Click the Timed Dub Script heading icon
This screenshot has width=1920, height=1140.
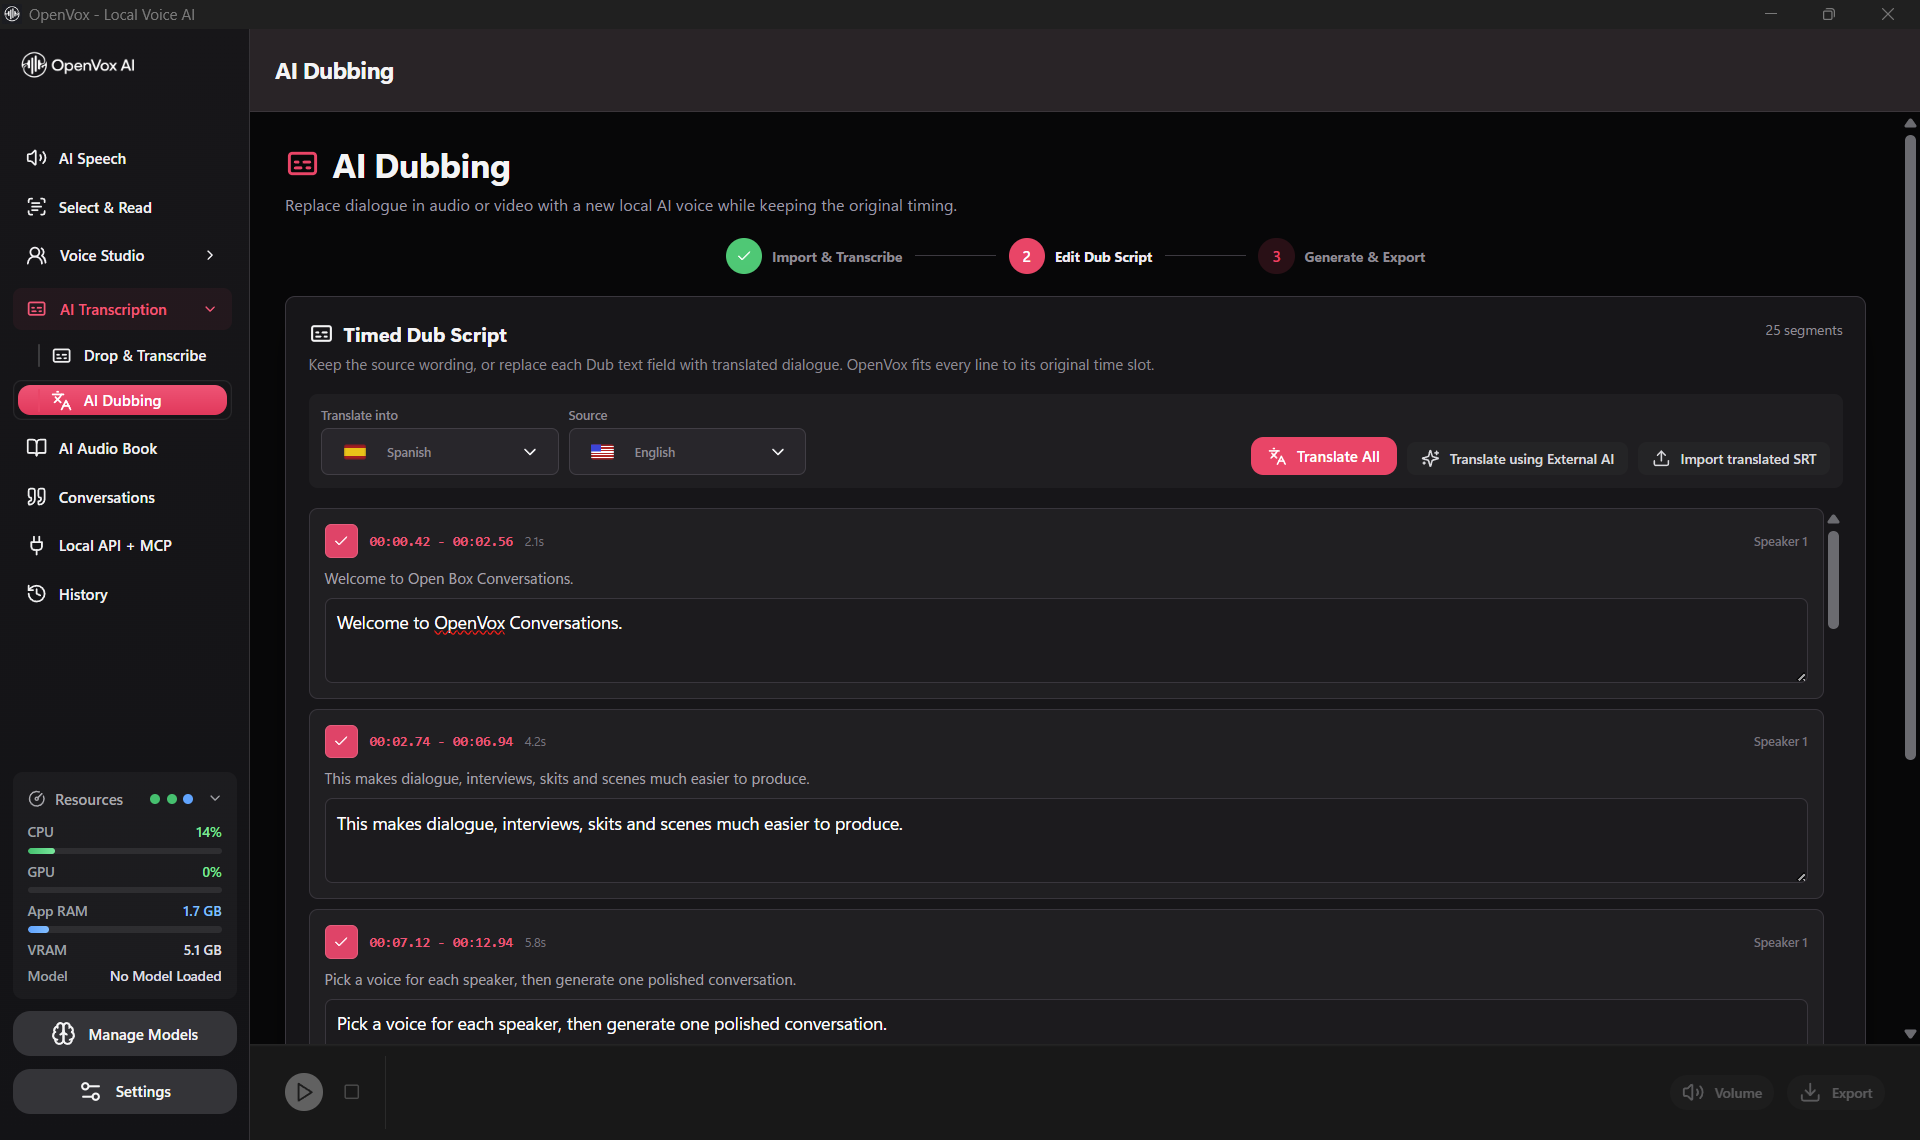pos(321,334)
